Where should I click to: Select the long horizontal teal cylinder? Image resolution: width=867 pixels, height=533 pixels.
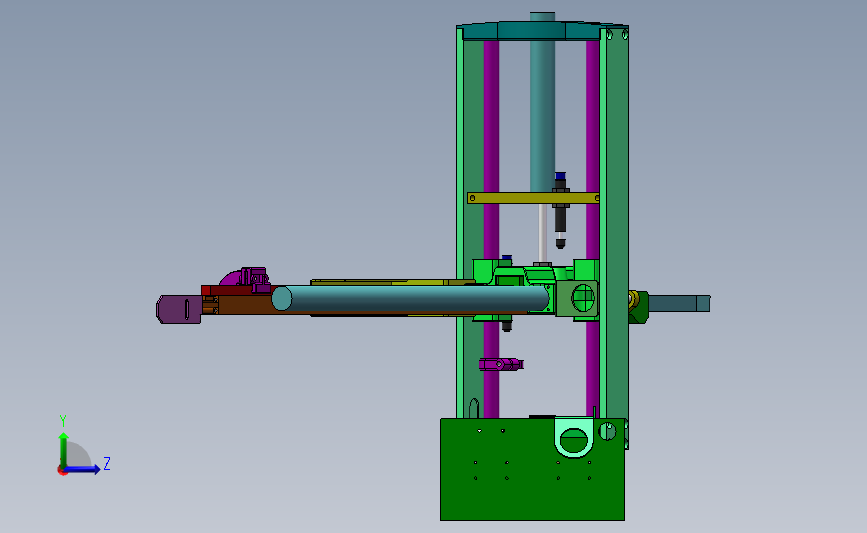pos(409,299)
